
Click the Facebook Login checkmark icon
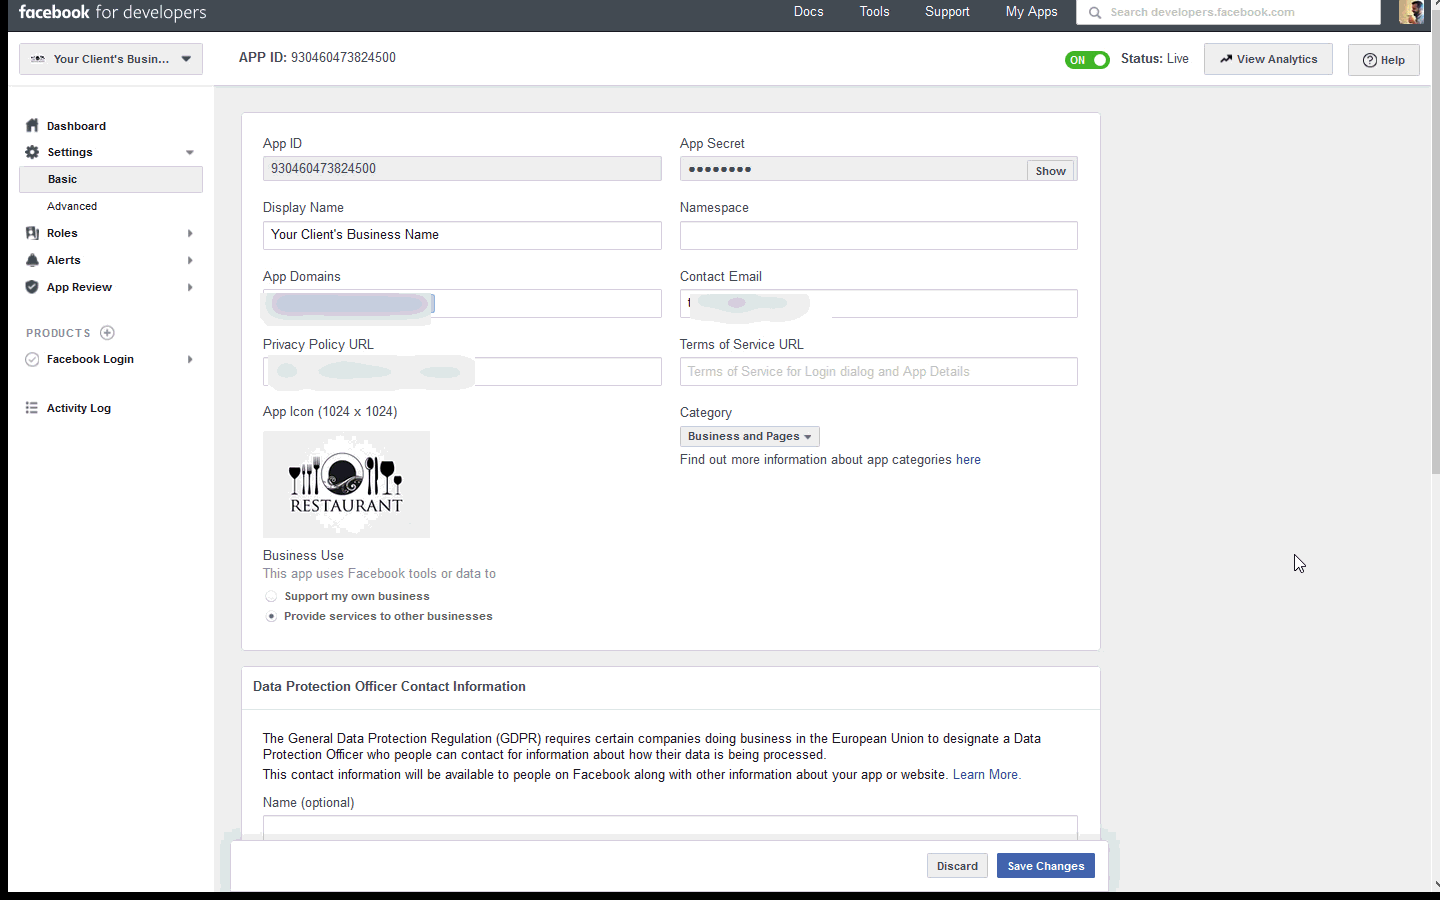[x=32, y=359]
